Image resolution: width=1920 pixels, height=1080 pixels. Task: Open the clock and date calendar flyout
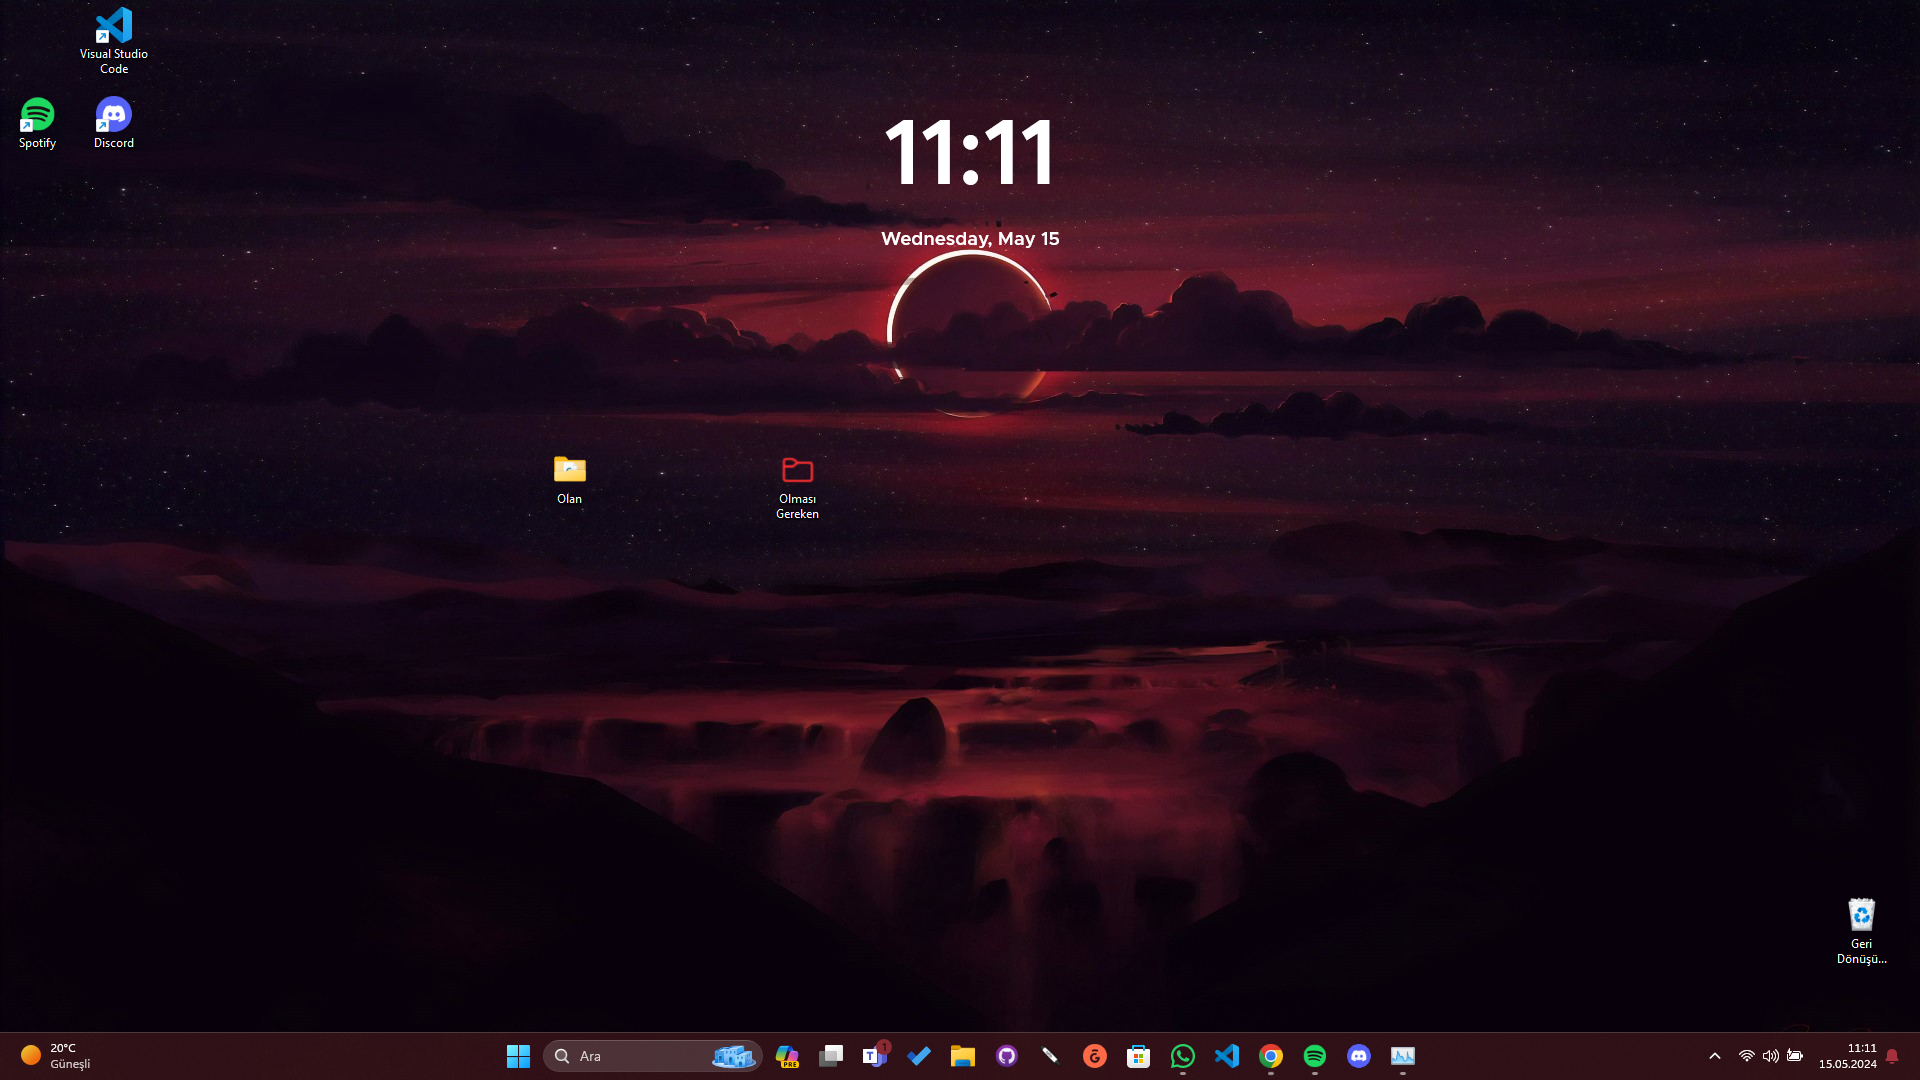pos(1847,1056)
